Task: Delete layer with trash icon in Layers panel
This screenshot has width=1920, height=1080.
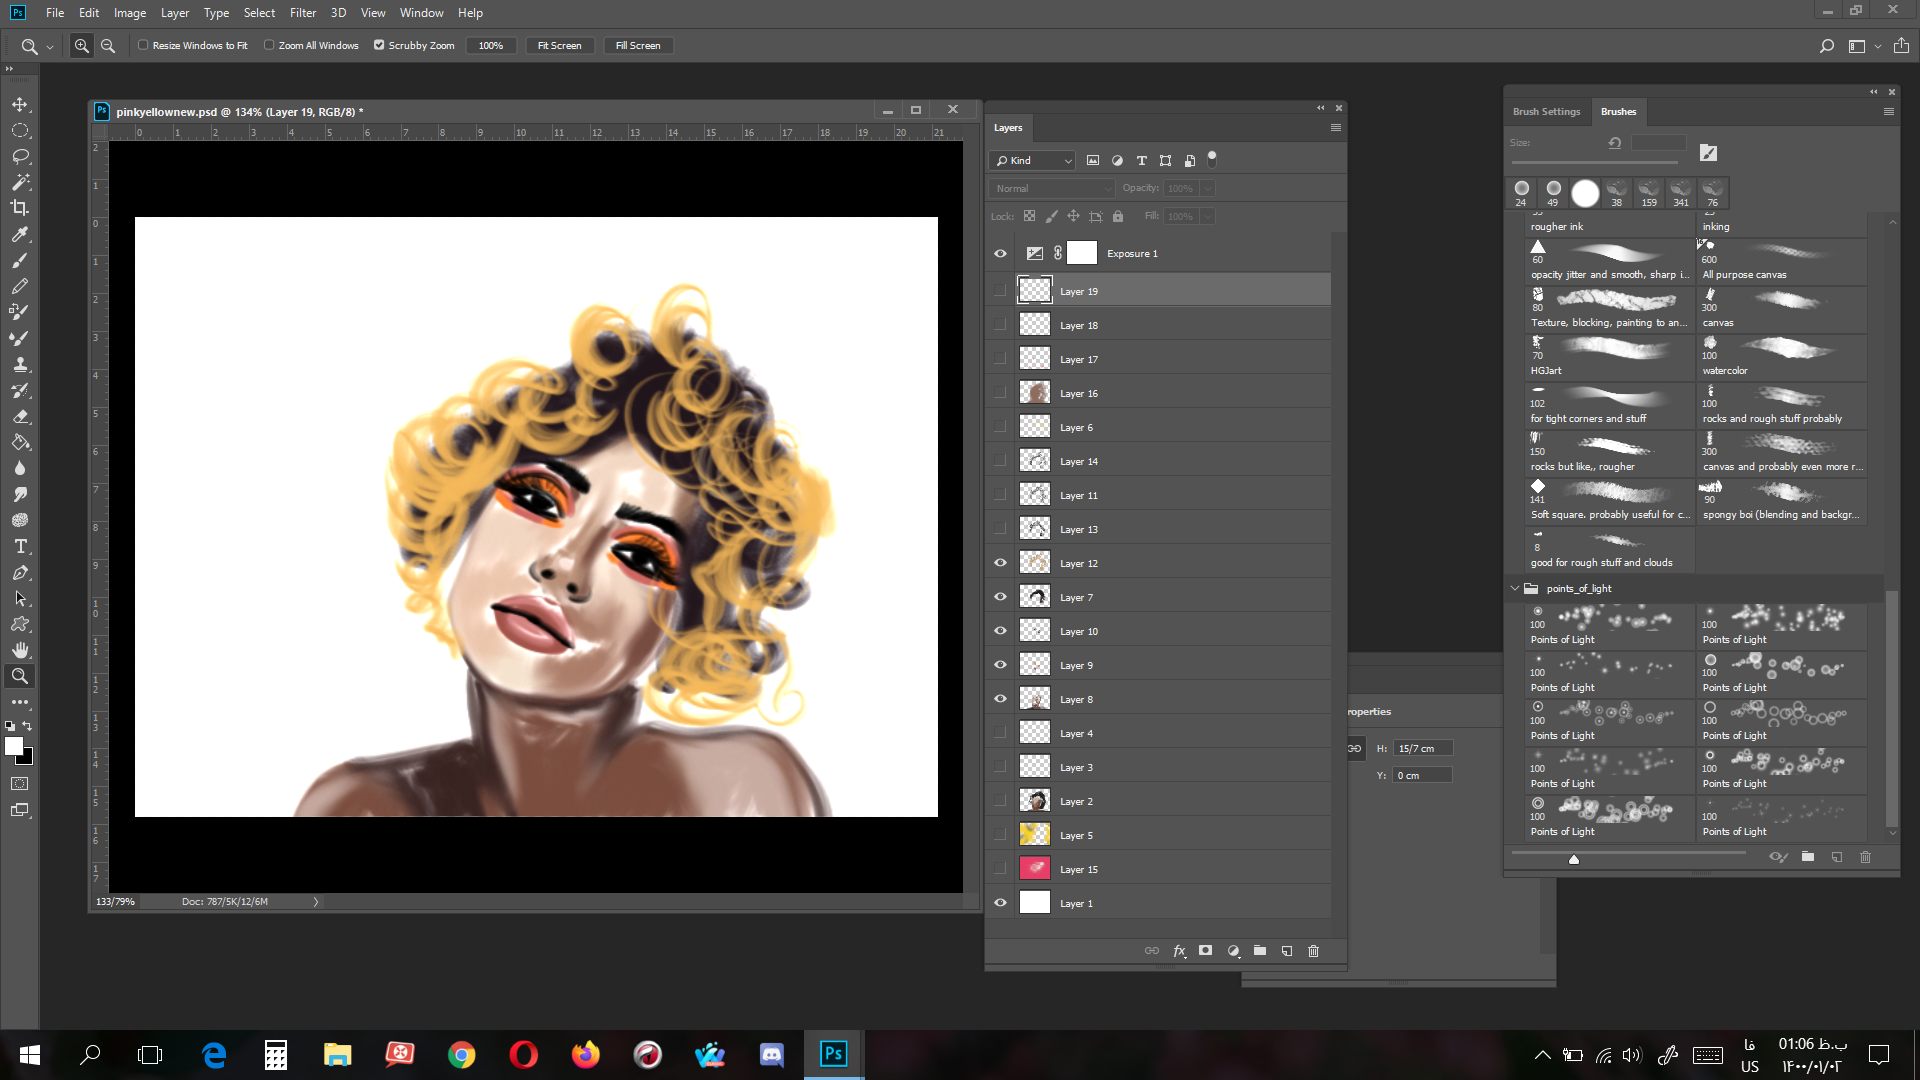Action: pyautogui.click(x=1314, y=951)
